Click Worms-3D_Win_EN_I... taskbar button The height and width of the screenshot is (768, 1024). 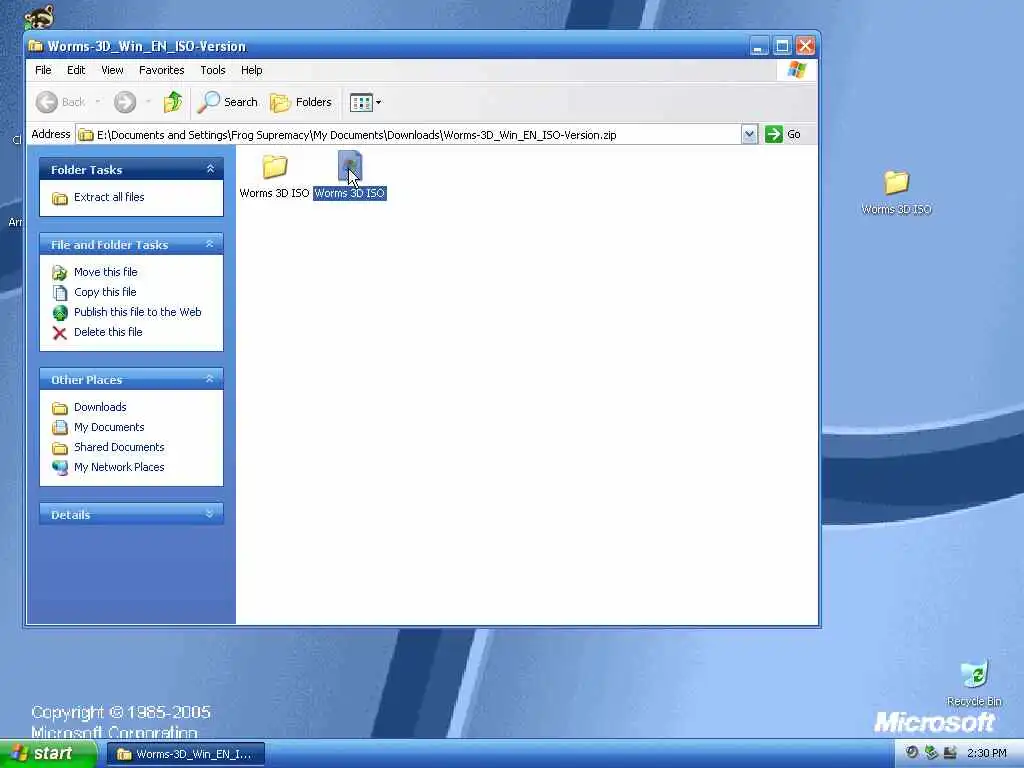point(185,754)
